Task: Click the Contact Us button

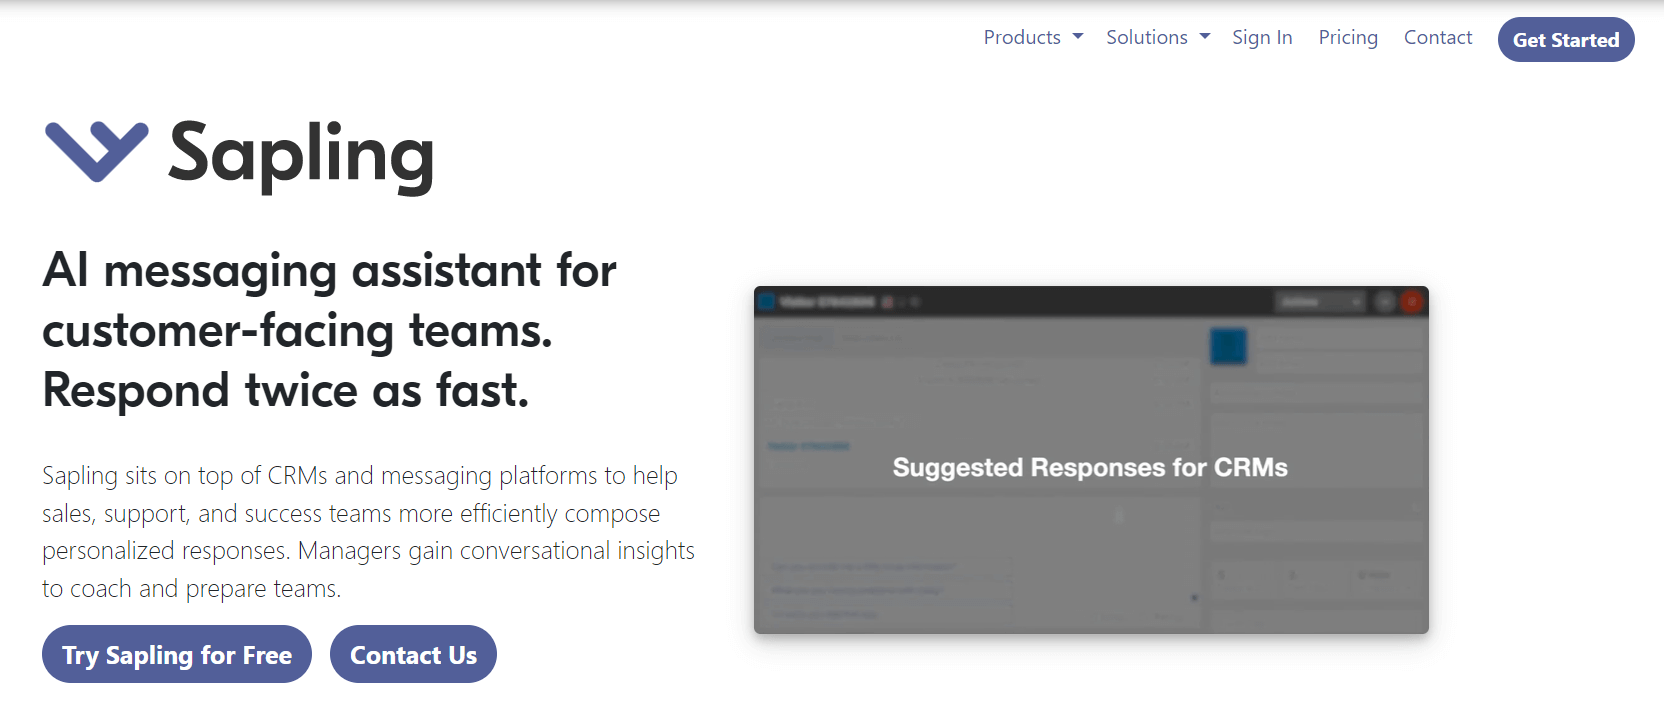Action: 413,655
